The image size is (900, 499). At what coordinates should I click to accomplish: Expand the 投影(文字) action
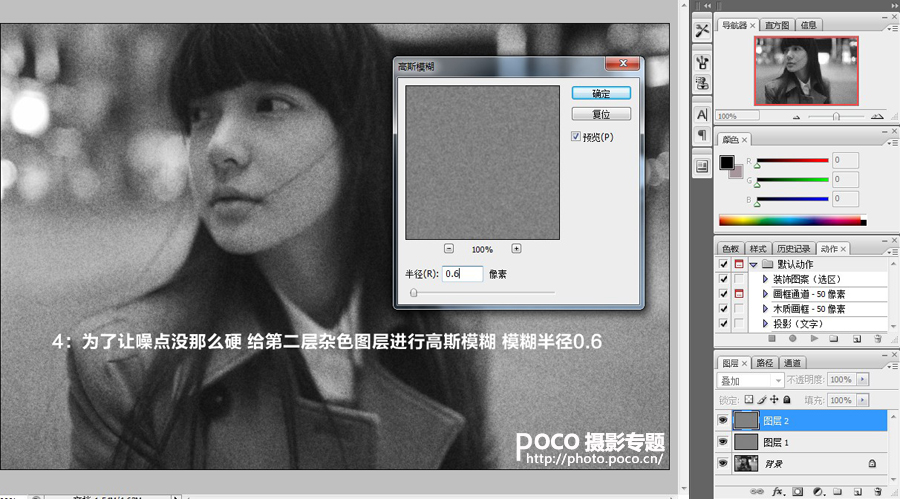[x=765, y=324]
